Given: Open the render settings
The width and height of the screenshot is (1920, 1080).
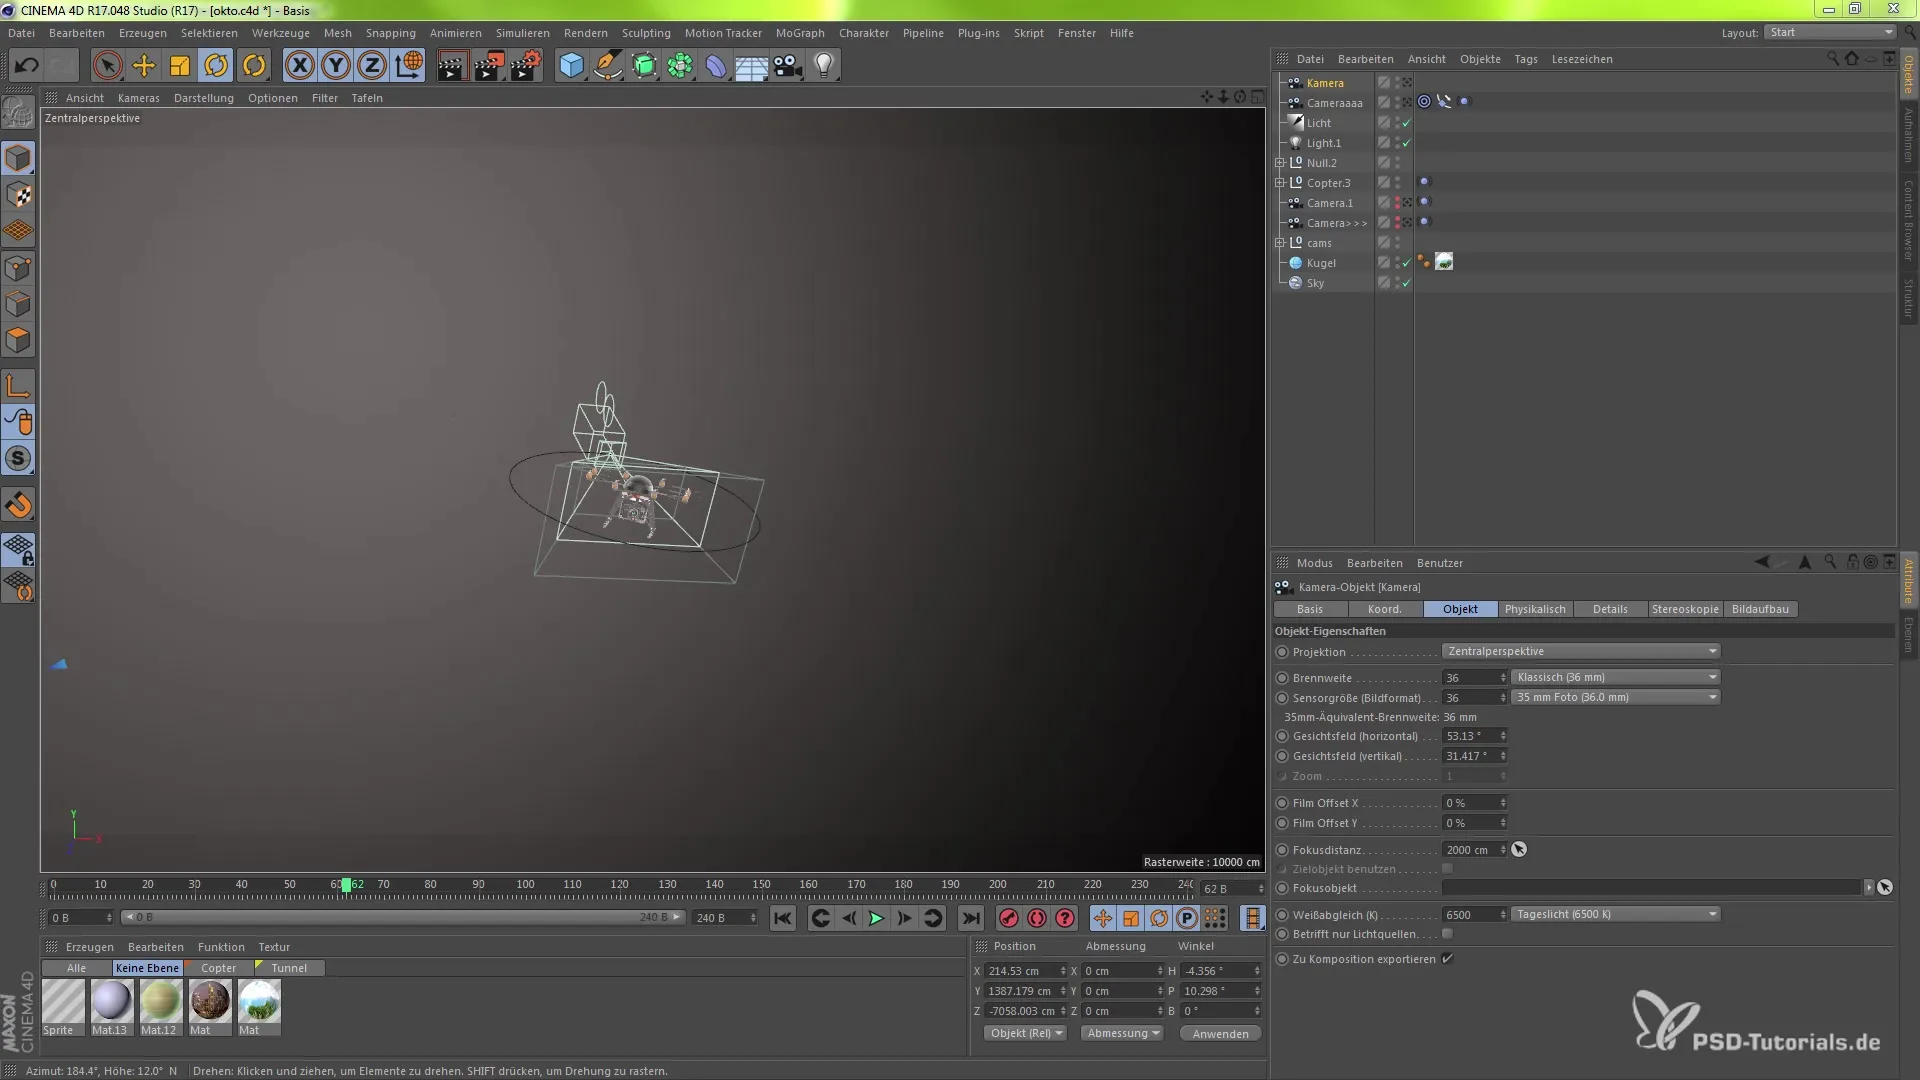Looking at the screenshot, I should (x=526, y=66).
